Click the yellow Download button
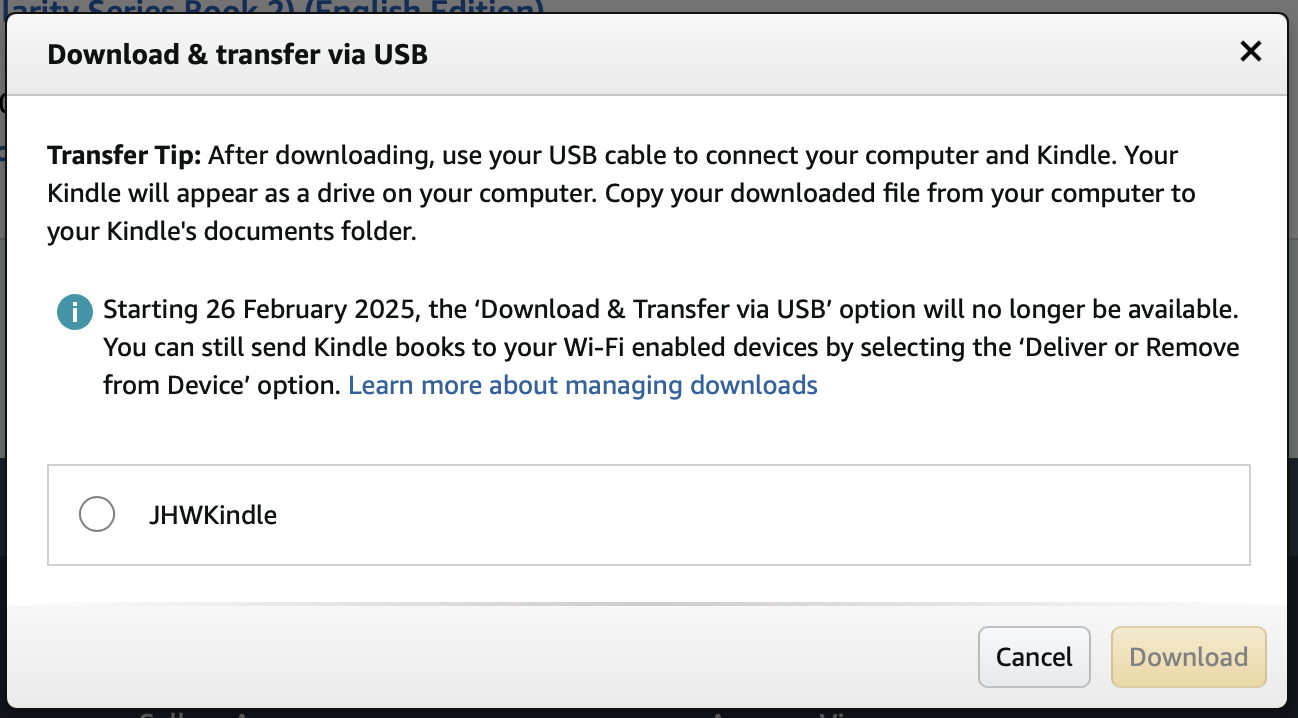The height and width of the screenshot is (718, 1298). pos(1189,657)
